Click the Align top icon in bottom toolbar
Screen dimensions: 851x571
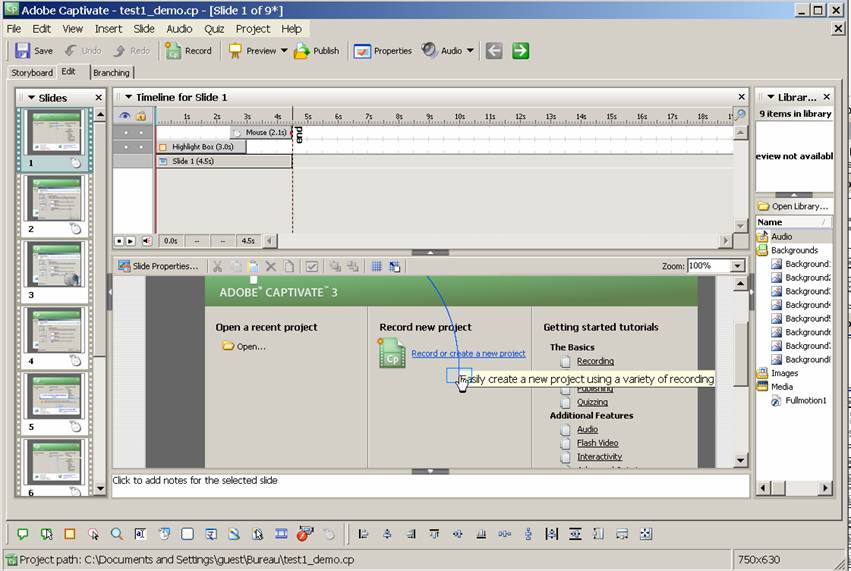tap(434, 534)
